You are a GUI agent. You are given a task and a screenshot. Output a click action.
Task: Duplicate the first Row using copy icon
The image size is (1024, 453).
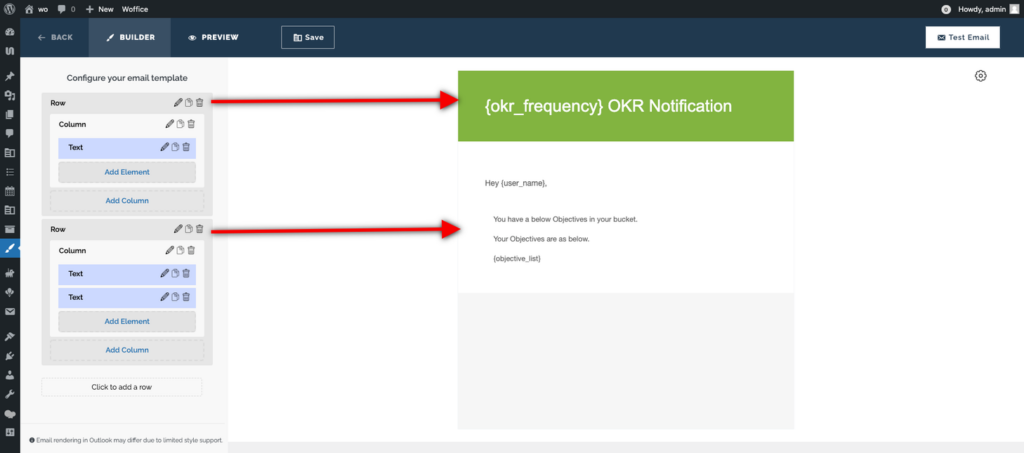pyautogui.click(x=189, y=102)
